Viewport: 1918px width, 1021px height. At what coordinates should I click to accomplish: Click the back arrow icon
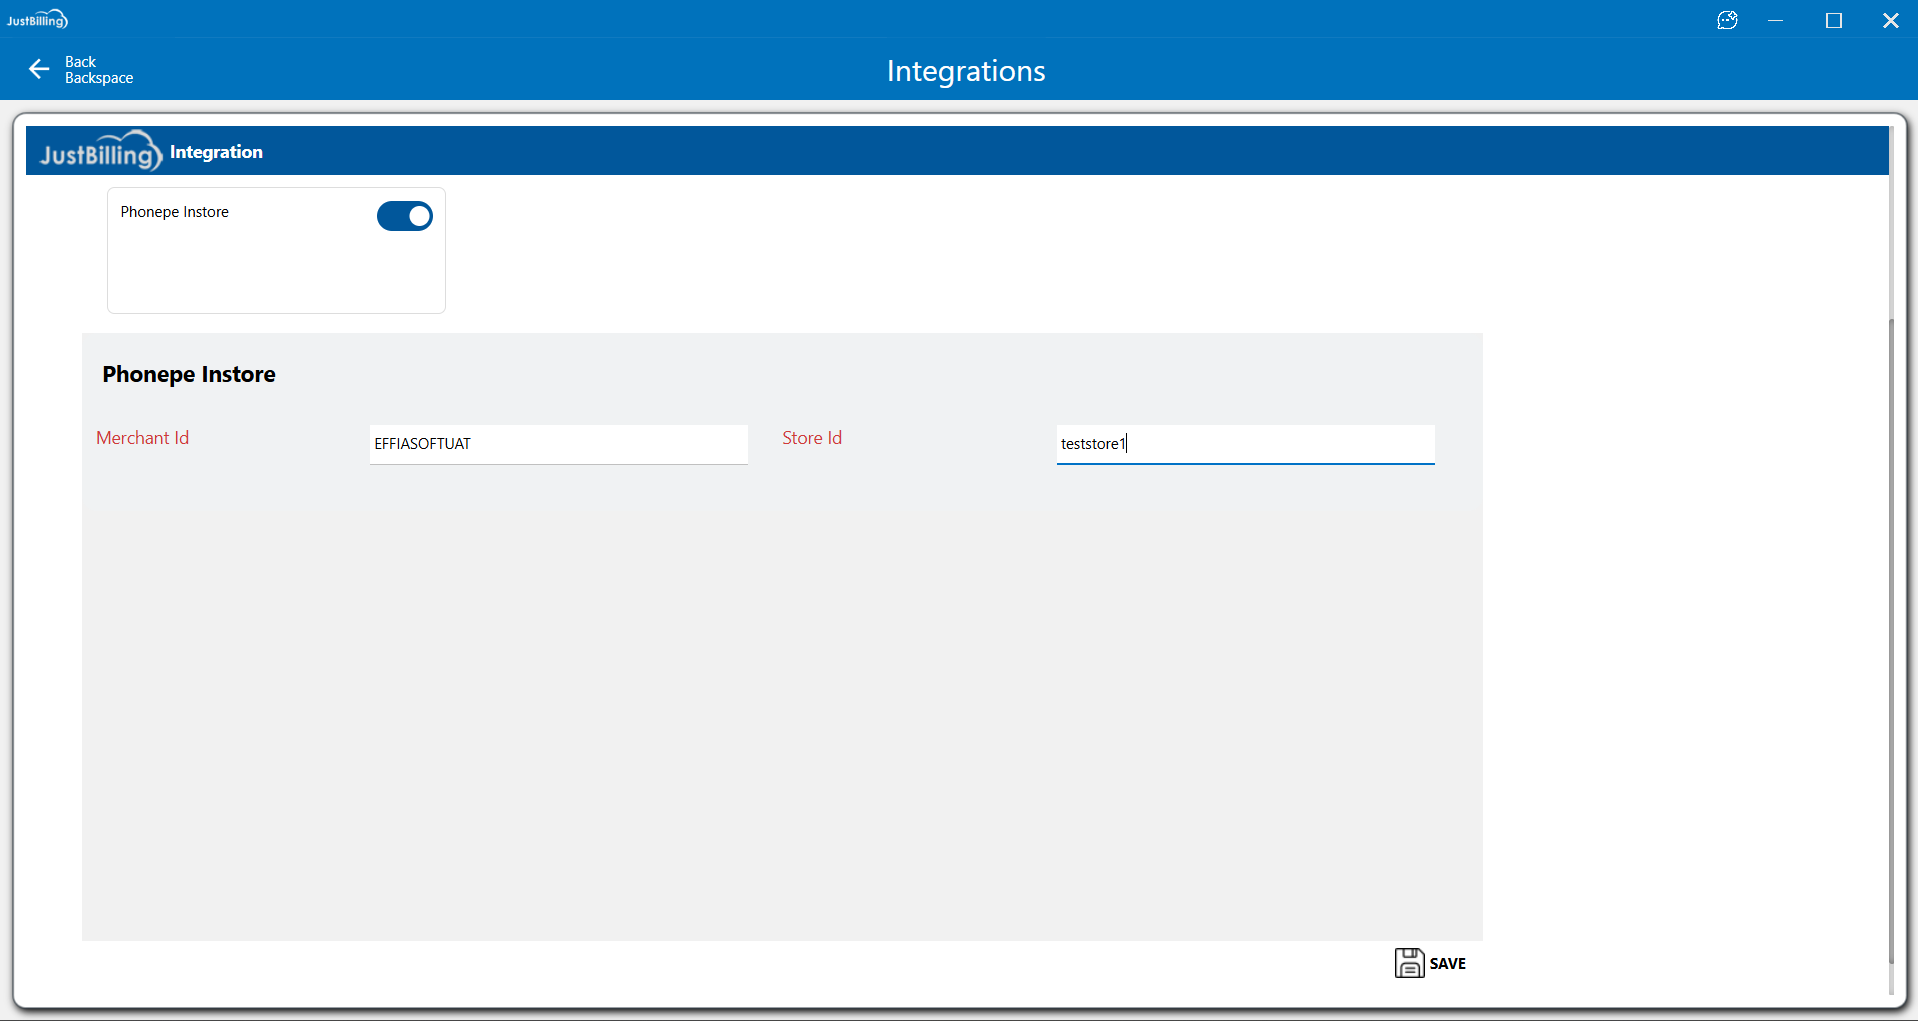coord(39,69)
